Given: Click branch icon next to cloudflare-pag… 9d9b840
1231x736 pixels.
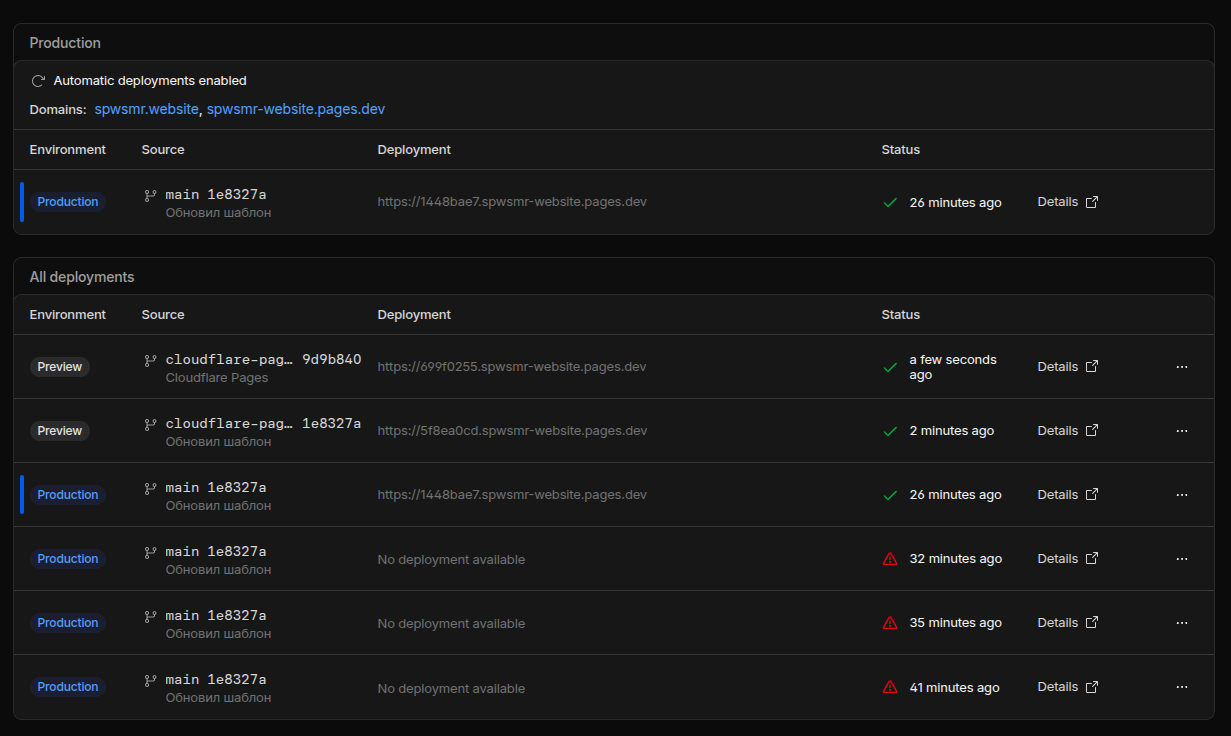Looking at the screenshot, I should (x=151, y=360).
